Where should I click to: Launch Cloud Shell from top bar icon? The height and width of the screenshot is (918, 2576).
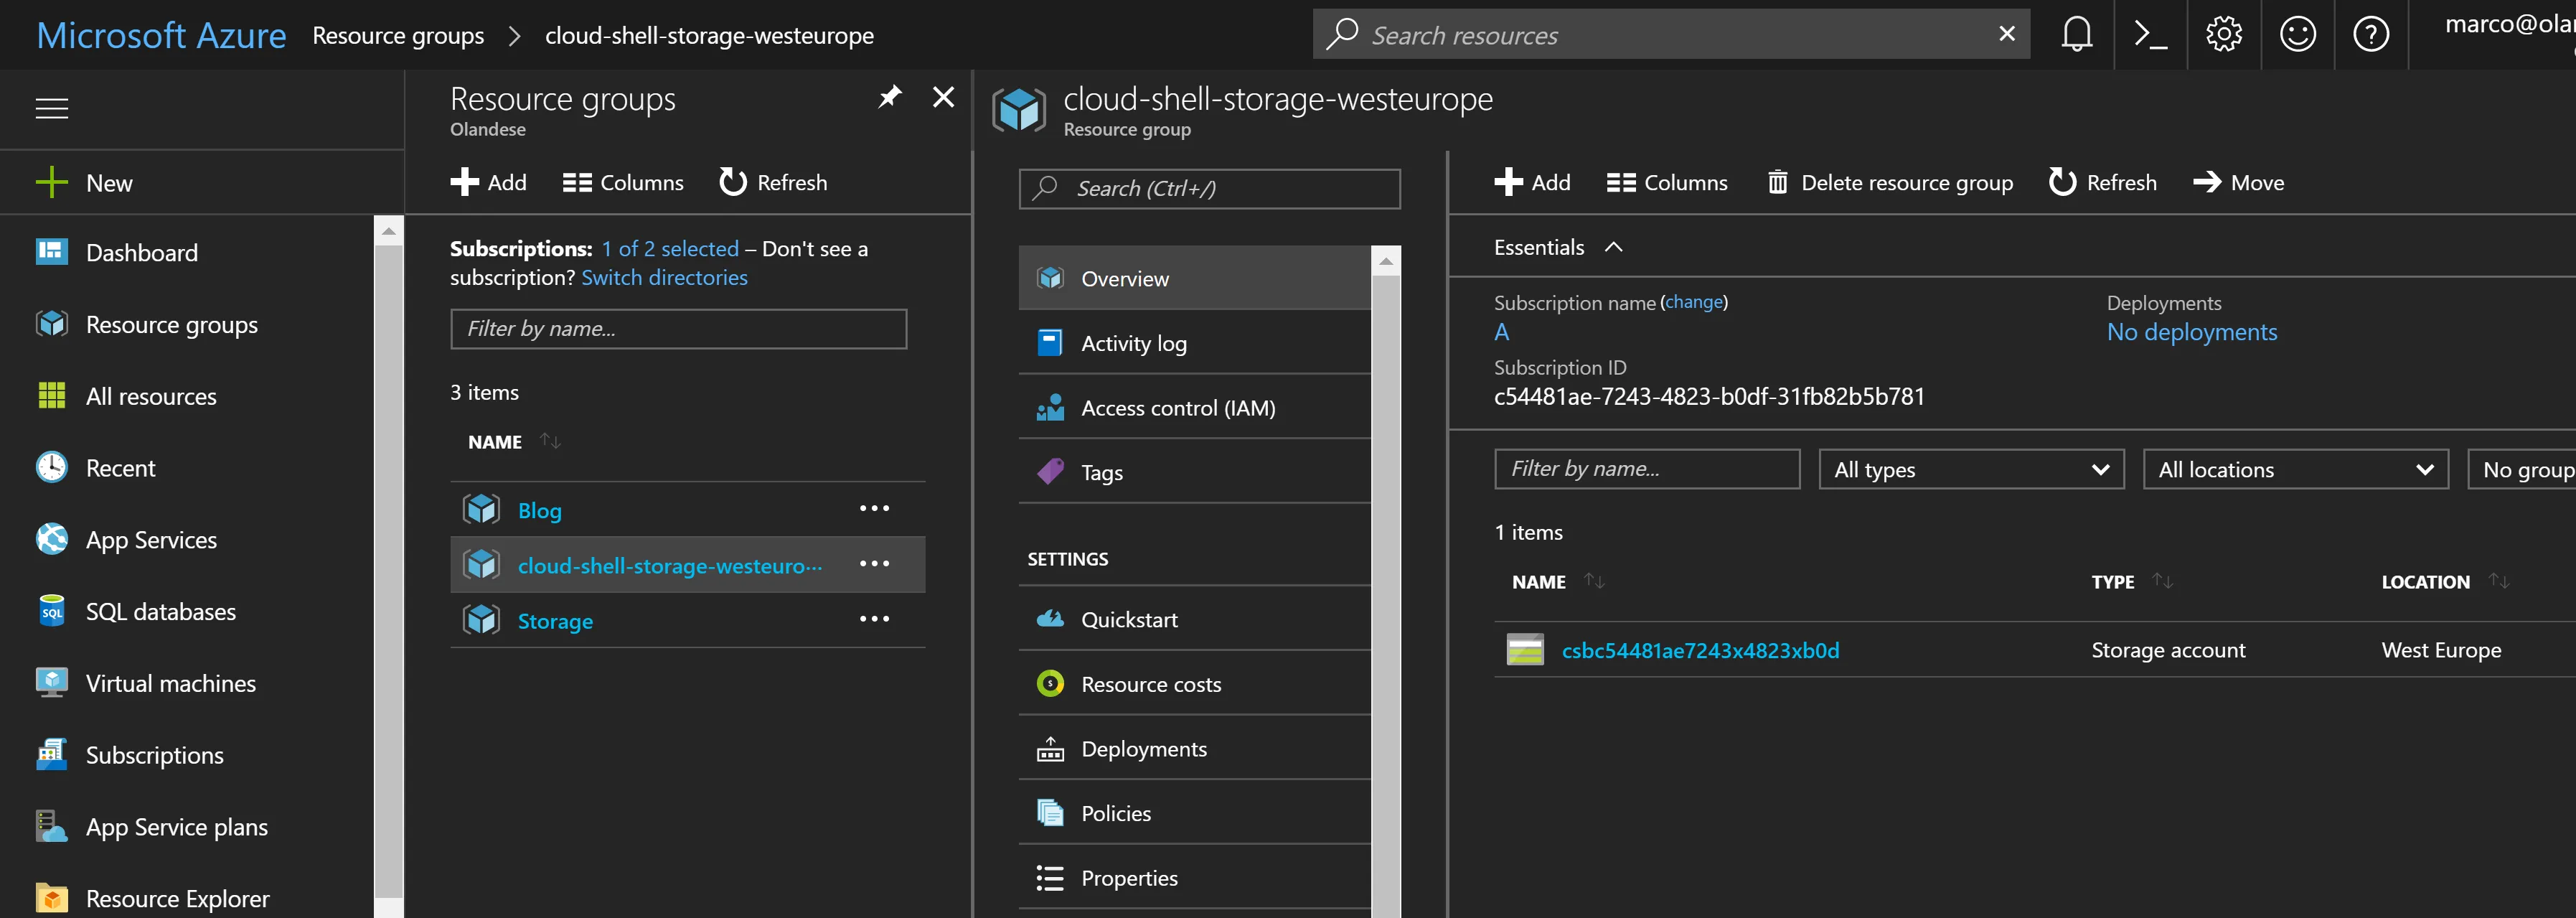(x=2150, y=35)
